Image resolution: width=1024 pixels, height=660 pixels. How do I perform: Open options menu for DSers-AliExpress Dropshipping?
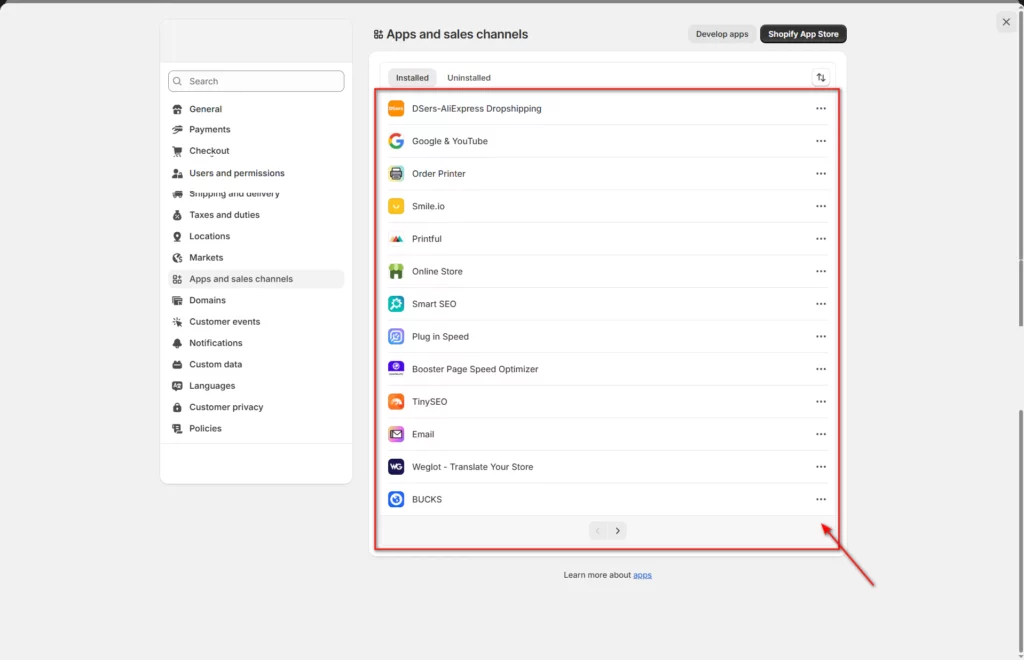point(821,108)
